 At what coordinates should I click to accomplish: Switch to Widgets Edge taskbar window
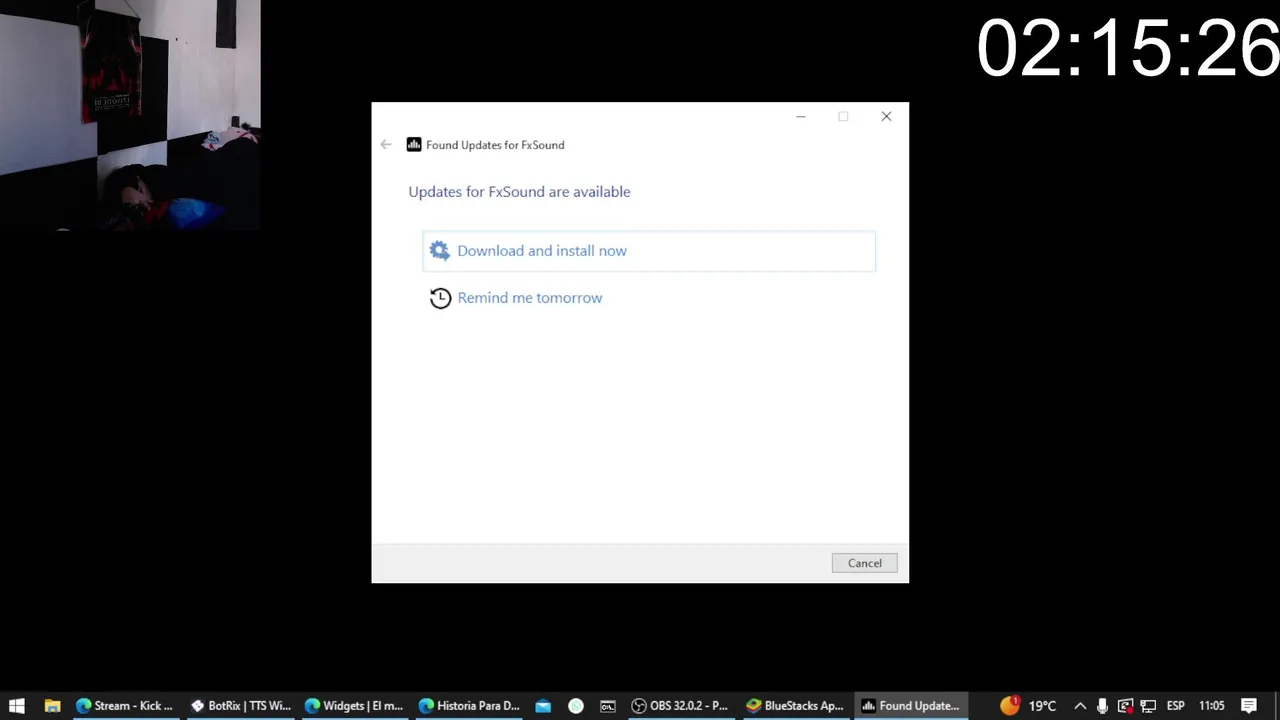[354, 706]
